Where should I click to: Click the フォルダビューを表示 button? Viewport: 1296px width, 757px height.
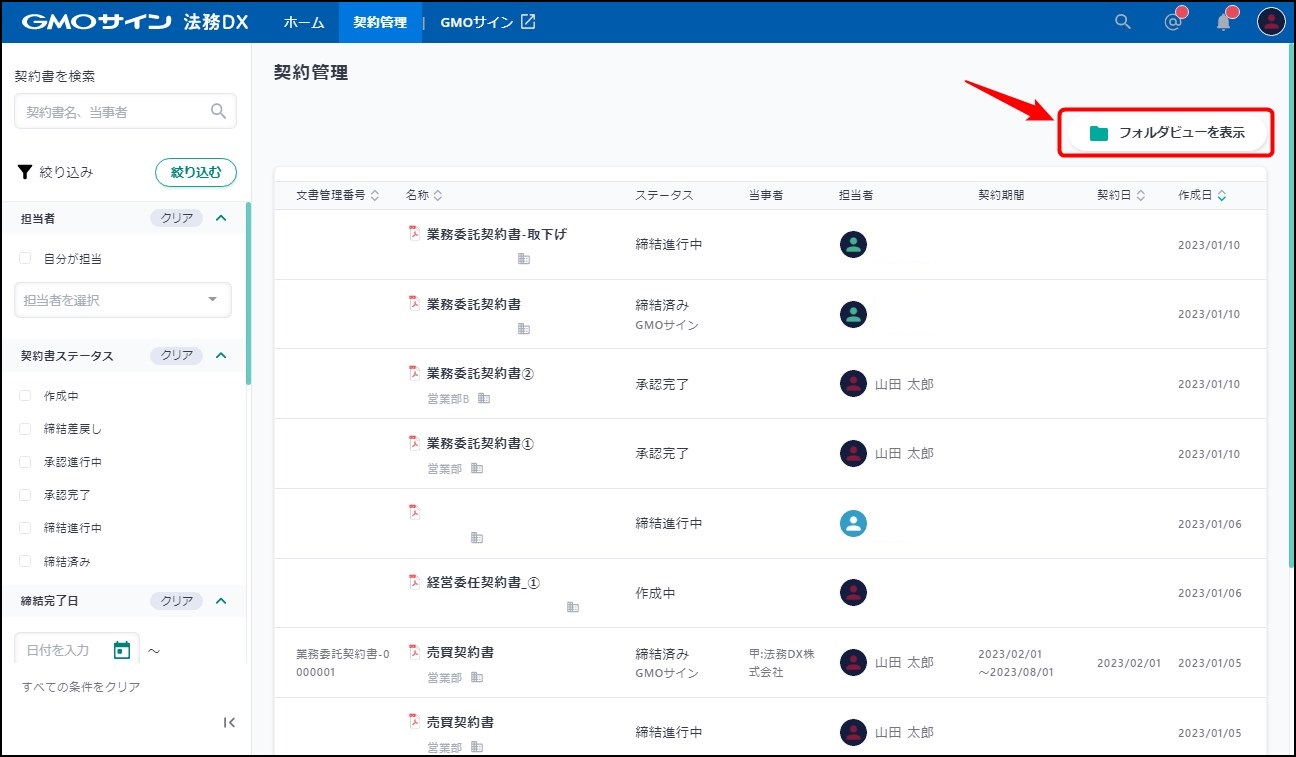[x=1166, y=133]
